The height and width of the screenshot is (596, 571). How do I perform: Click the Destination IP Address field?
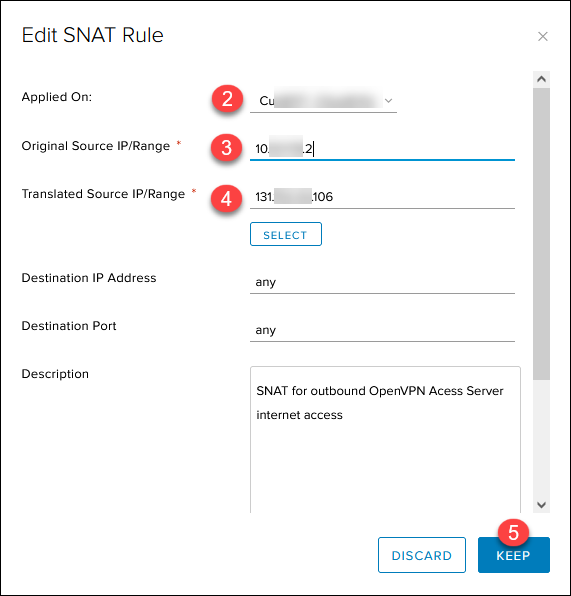[382, 282]
